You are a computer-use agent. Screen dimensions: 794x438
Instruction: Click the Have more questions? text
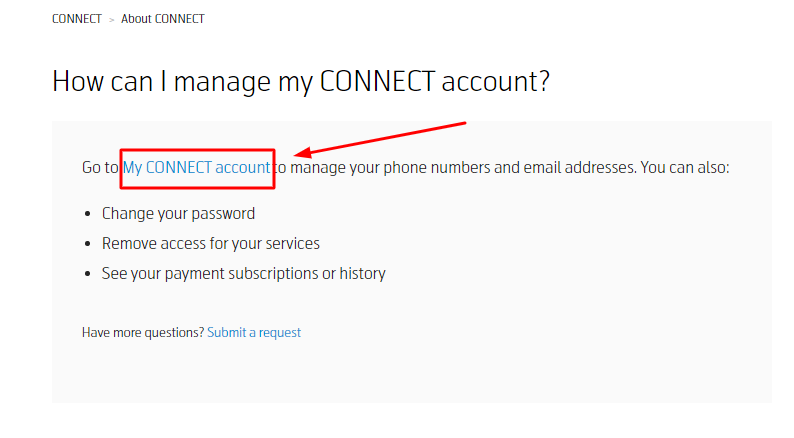coord(143,333)
